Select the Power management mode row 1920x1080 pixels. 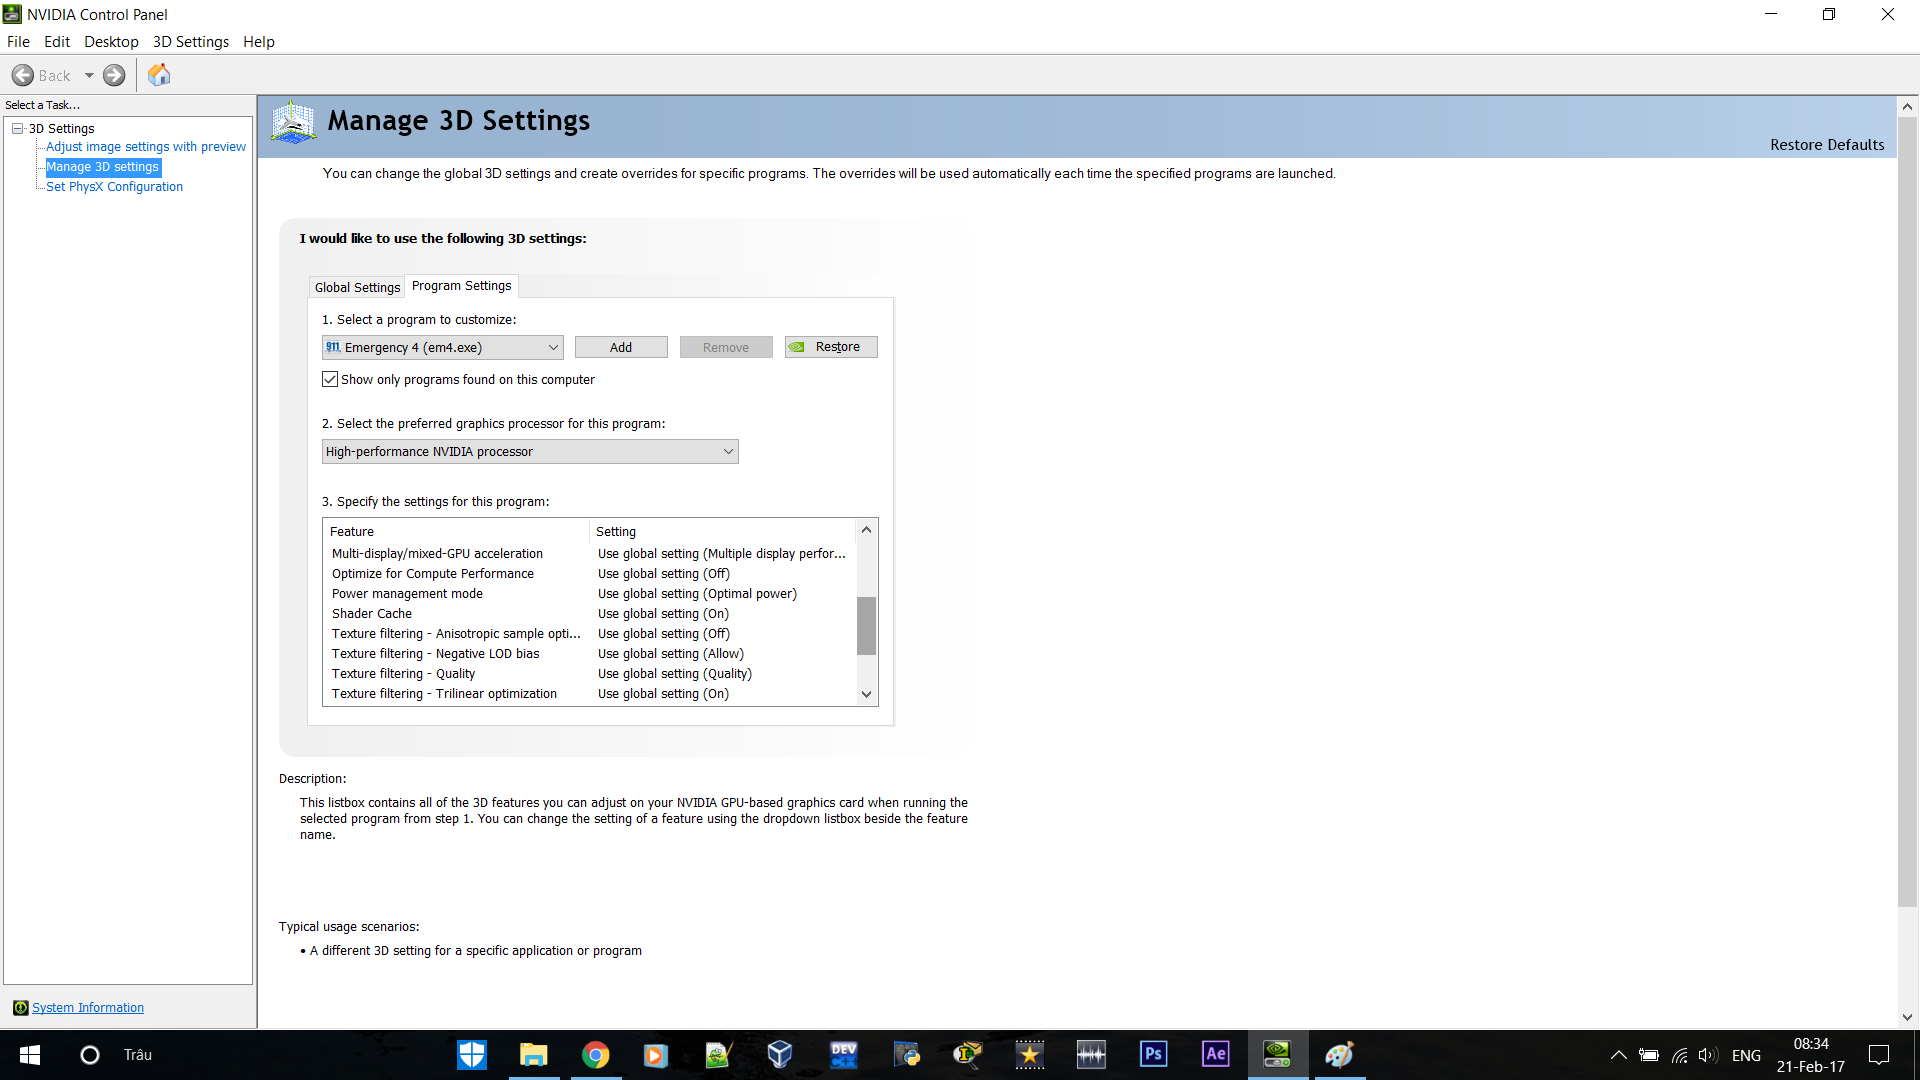407,593
